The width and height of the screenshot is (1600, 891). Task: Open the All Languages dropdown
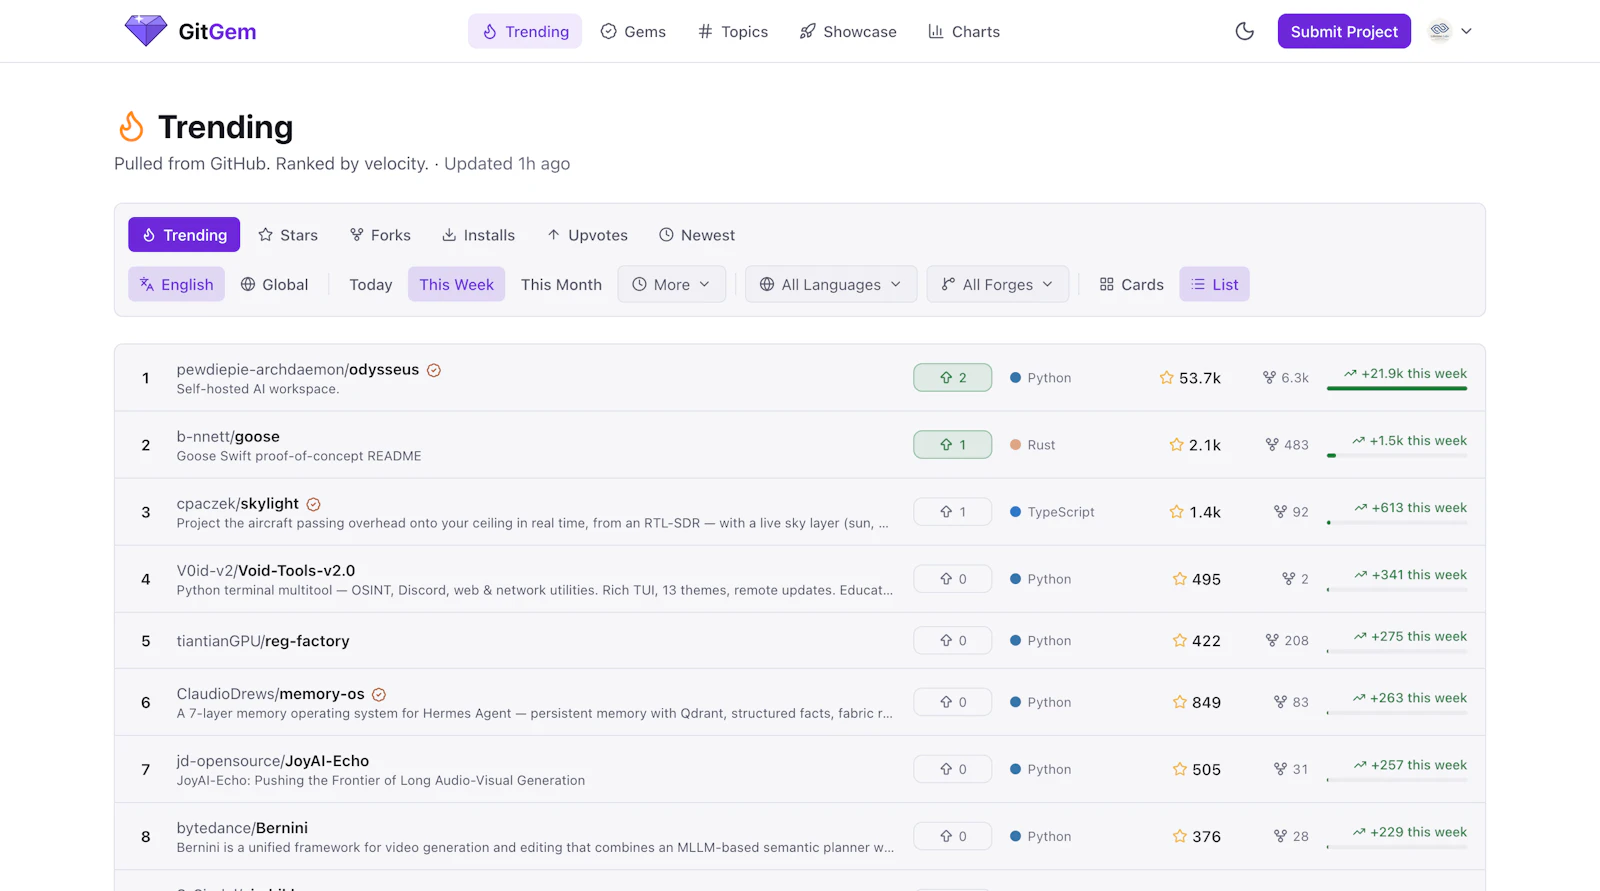[830, 284]
